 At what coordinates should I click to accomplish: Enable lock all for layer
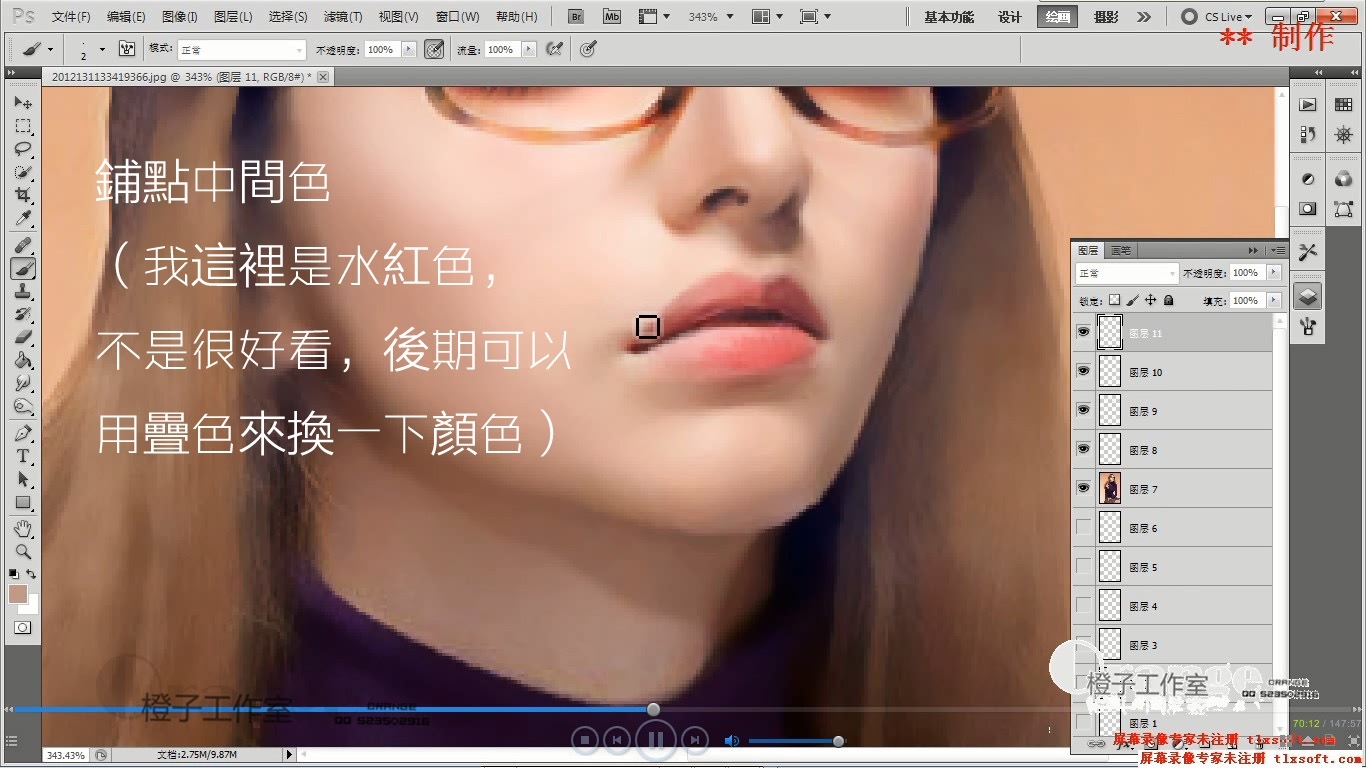(x=1168, y=300)
